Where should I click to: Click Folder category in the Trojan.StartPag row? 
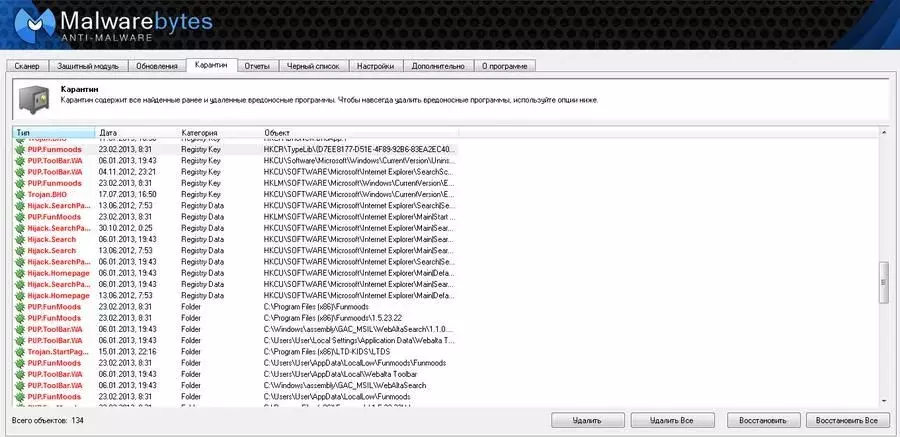pos(191,351)
